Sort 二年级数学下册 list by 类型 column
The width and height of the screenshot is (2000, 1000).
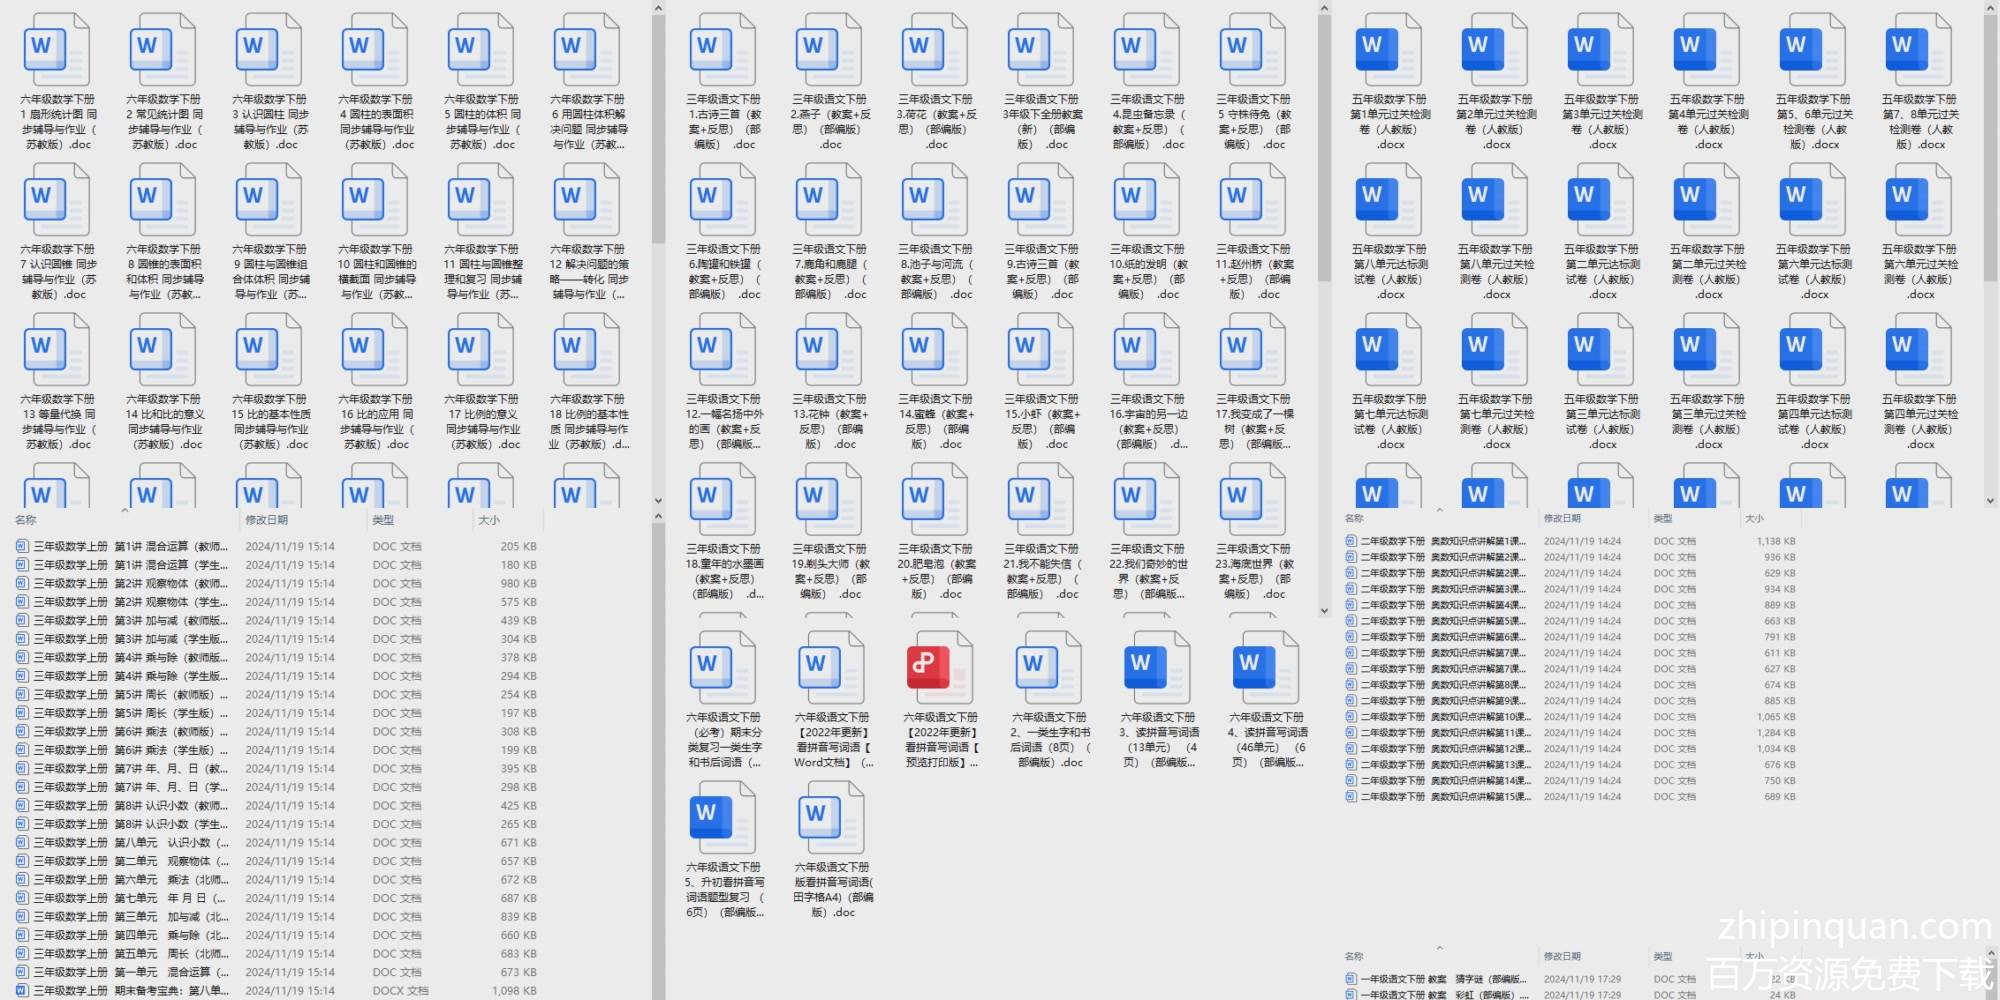click(x=1662, y=519)
